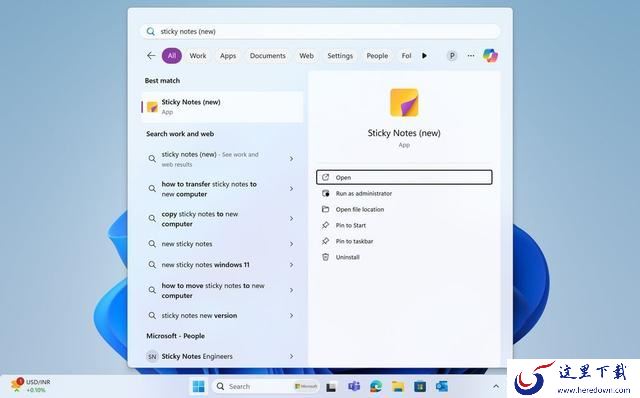Switch to the People filter tab
Image resolution: width=640 pixels, height=398 pixels.
[377, 56]
